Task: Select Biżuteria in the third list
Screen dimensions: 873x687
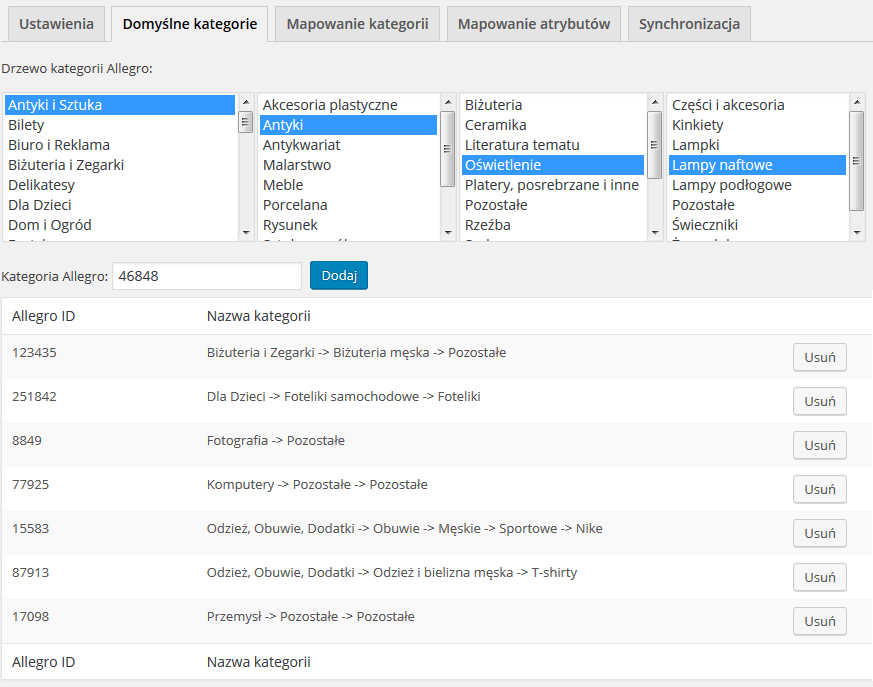Action: [553, 105]
